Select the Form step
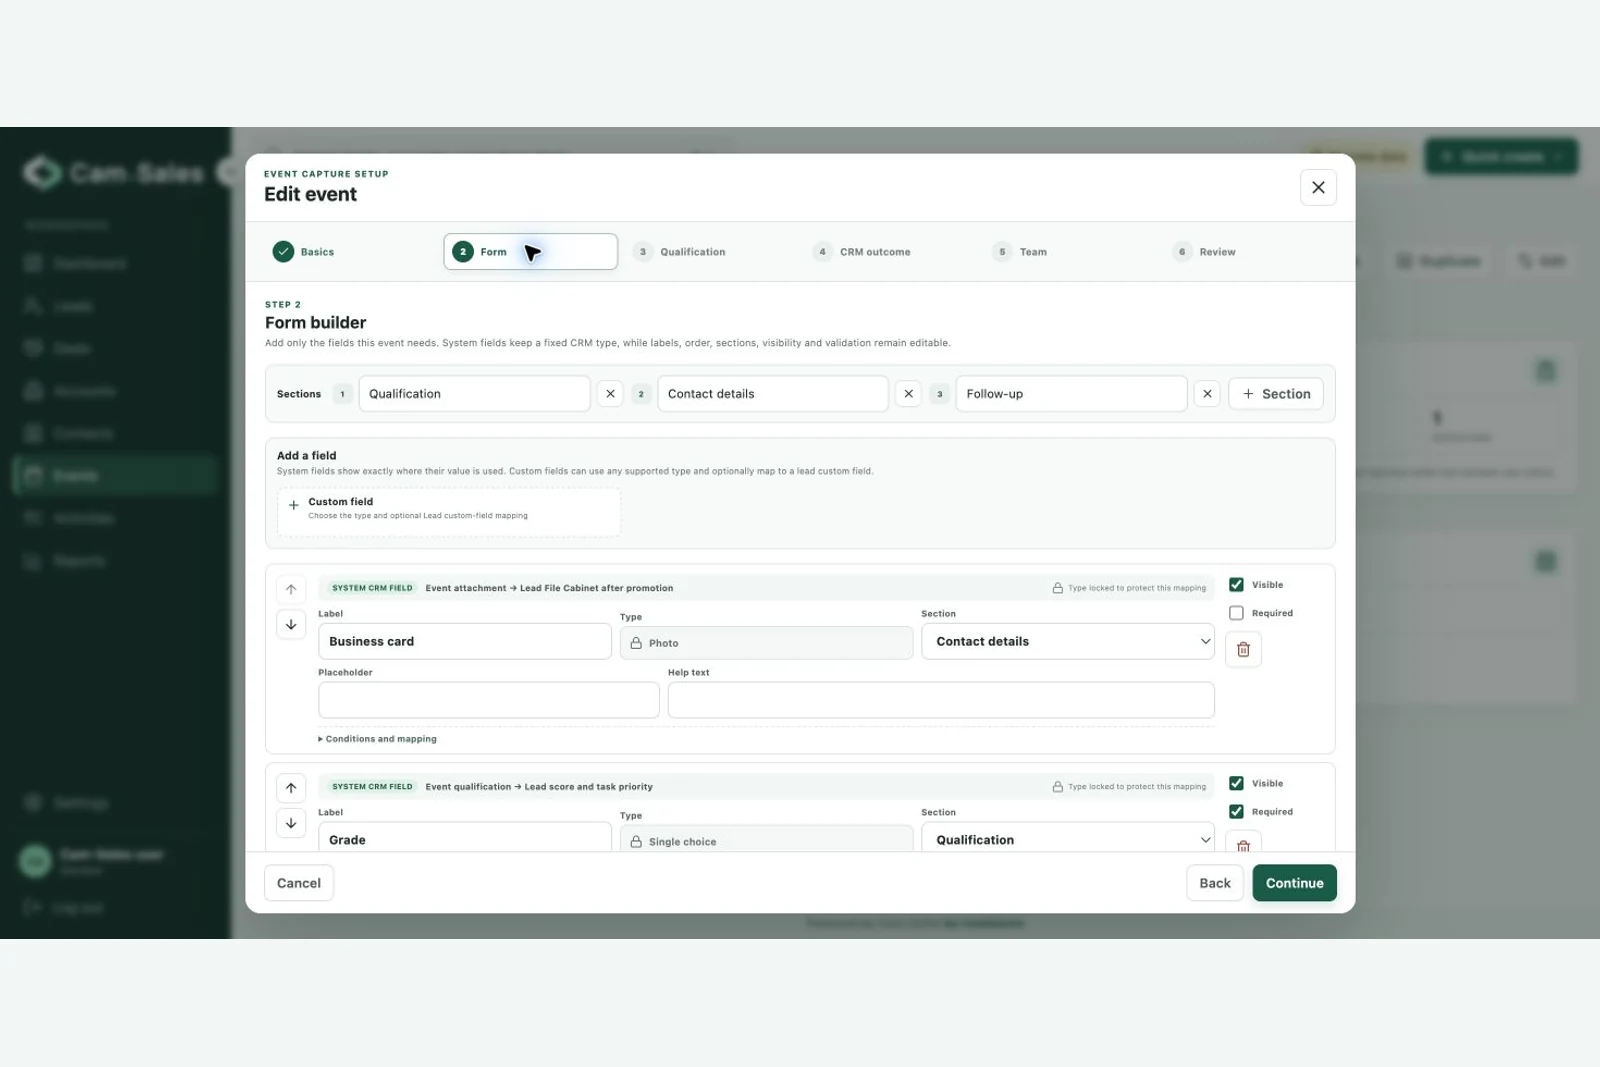The image size is (1600, 1067). (531, 252)
